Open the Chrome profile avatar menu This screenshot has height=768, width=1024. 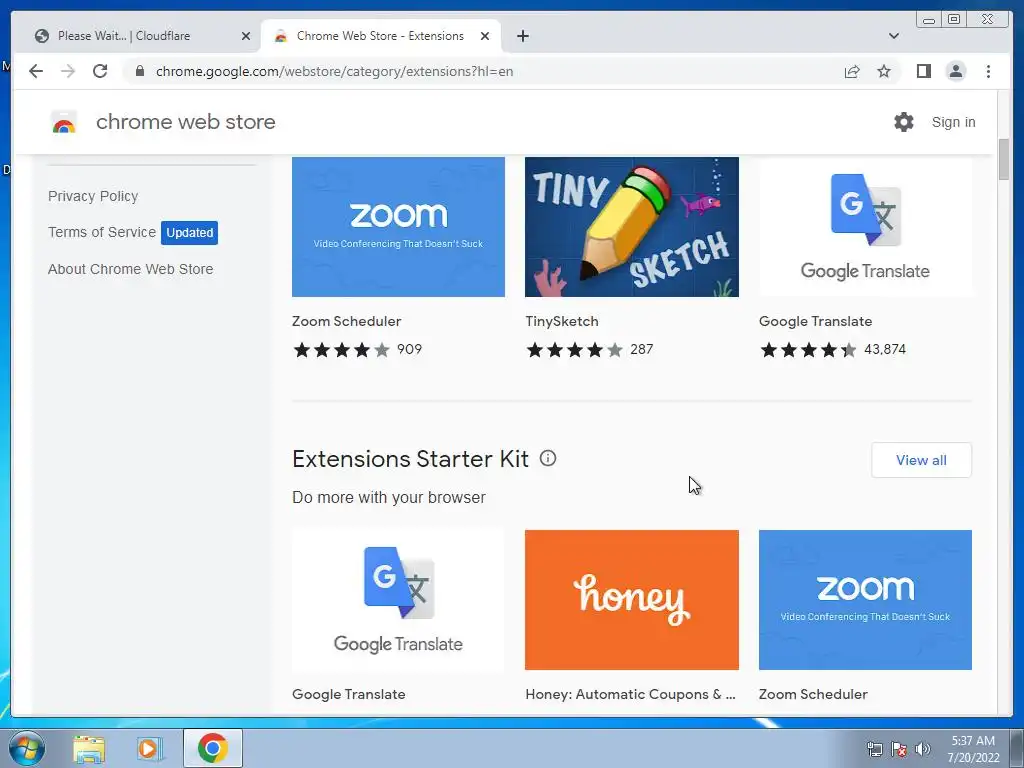coord(955,71)
